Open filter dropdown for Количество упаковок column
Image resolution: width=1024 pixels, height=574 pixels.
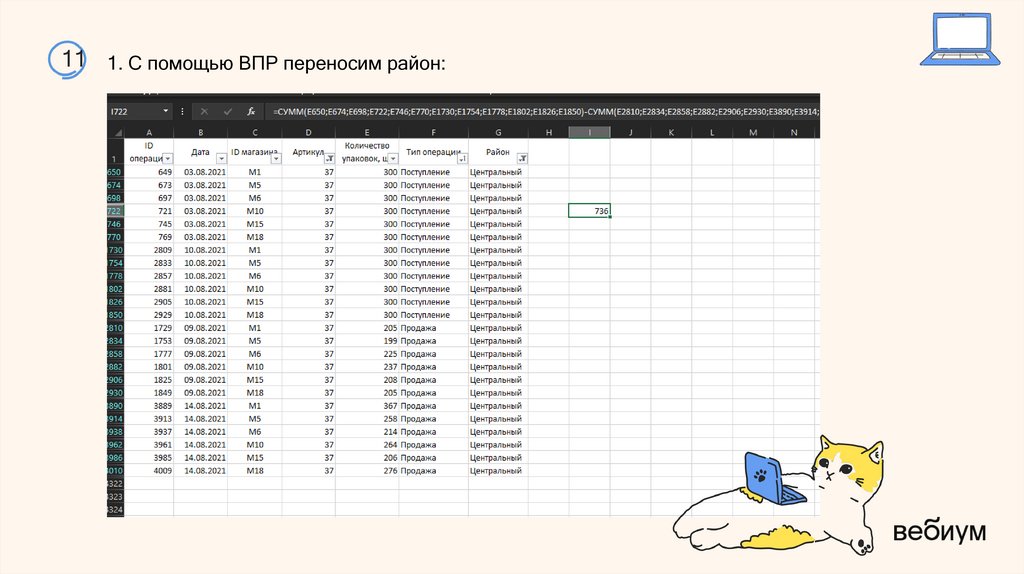point(393,159)
